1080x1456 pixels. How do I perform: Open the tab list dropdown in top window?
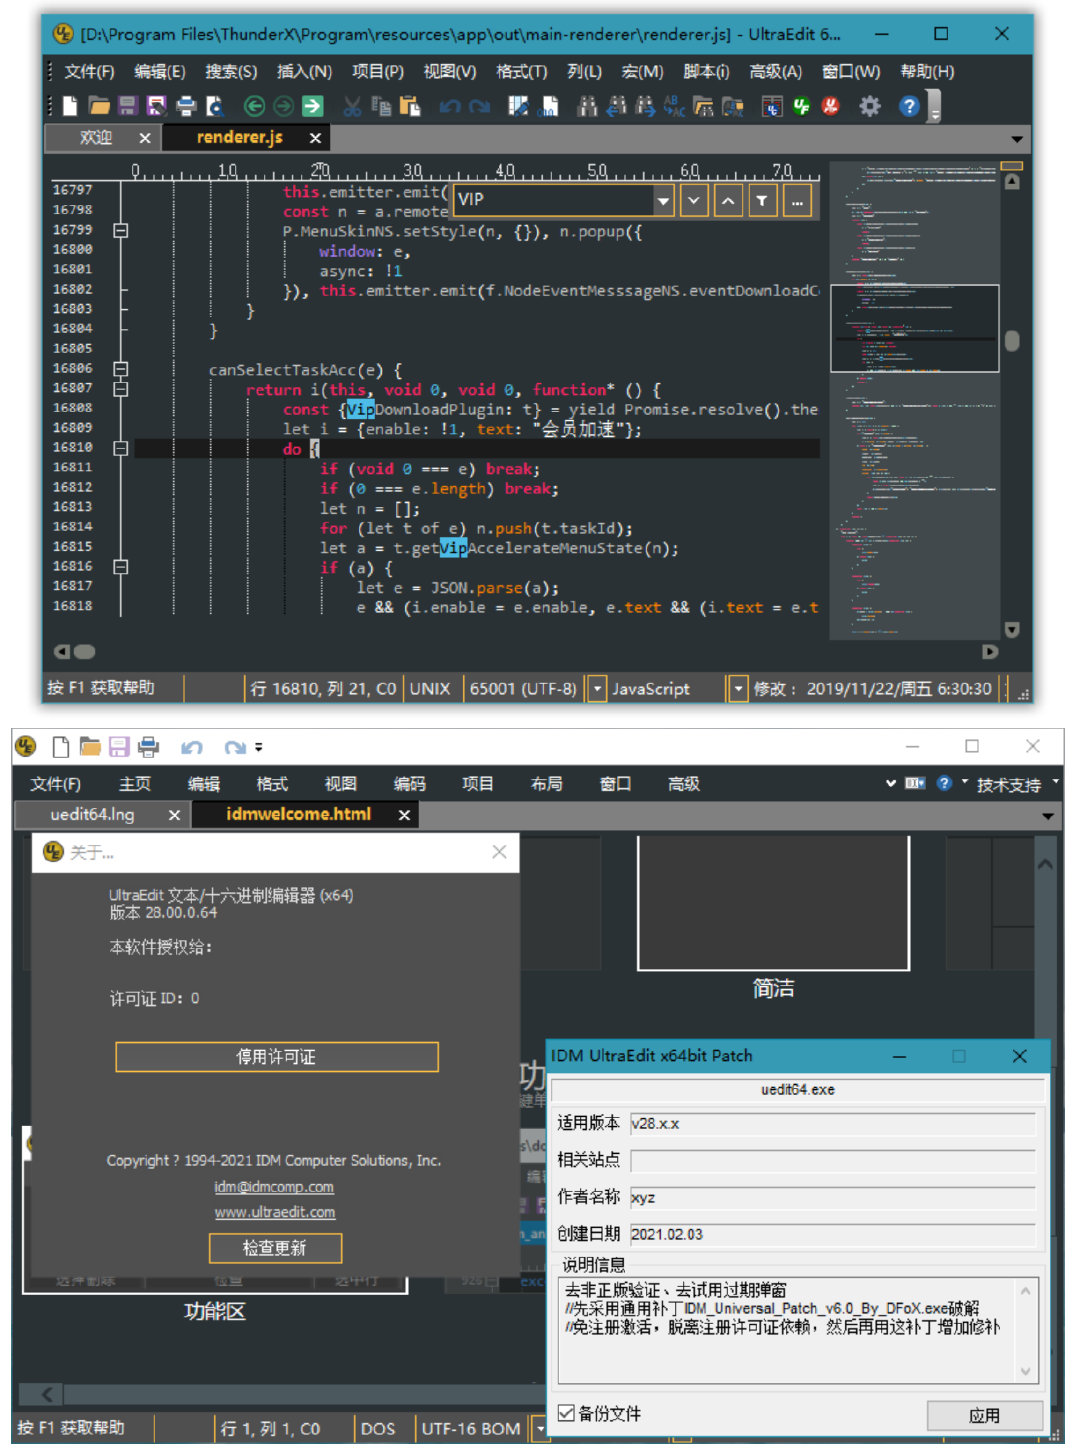point(1017,139)
